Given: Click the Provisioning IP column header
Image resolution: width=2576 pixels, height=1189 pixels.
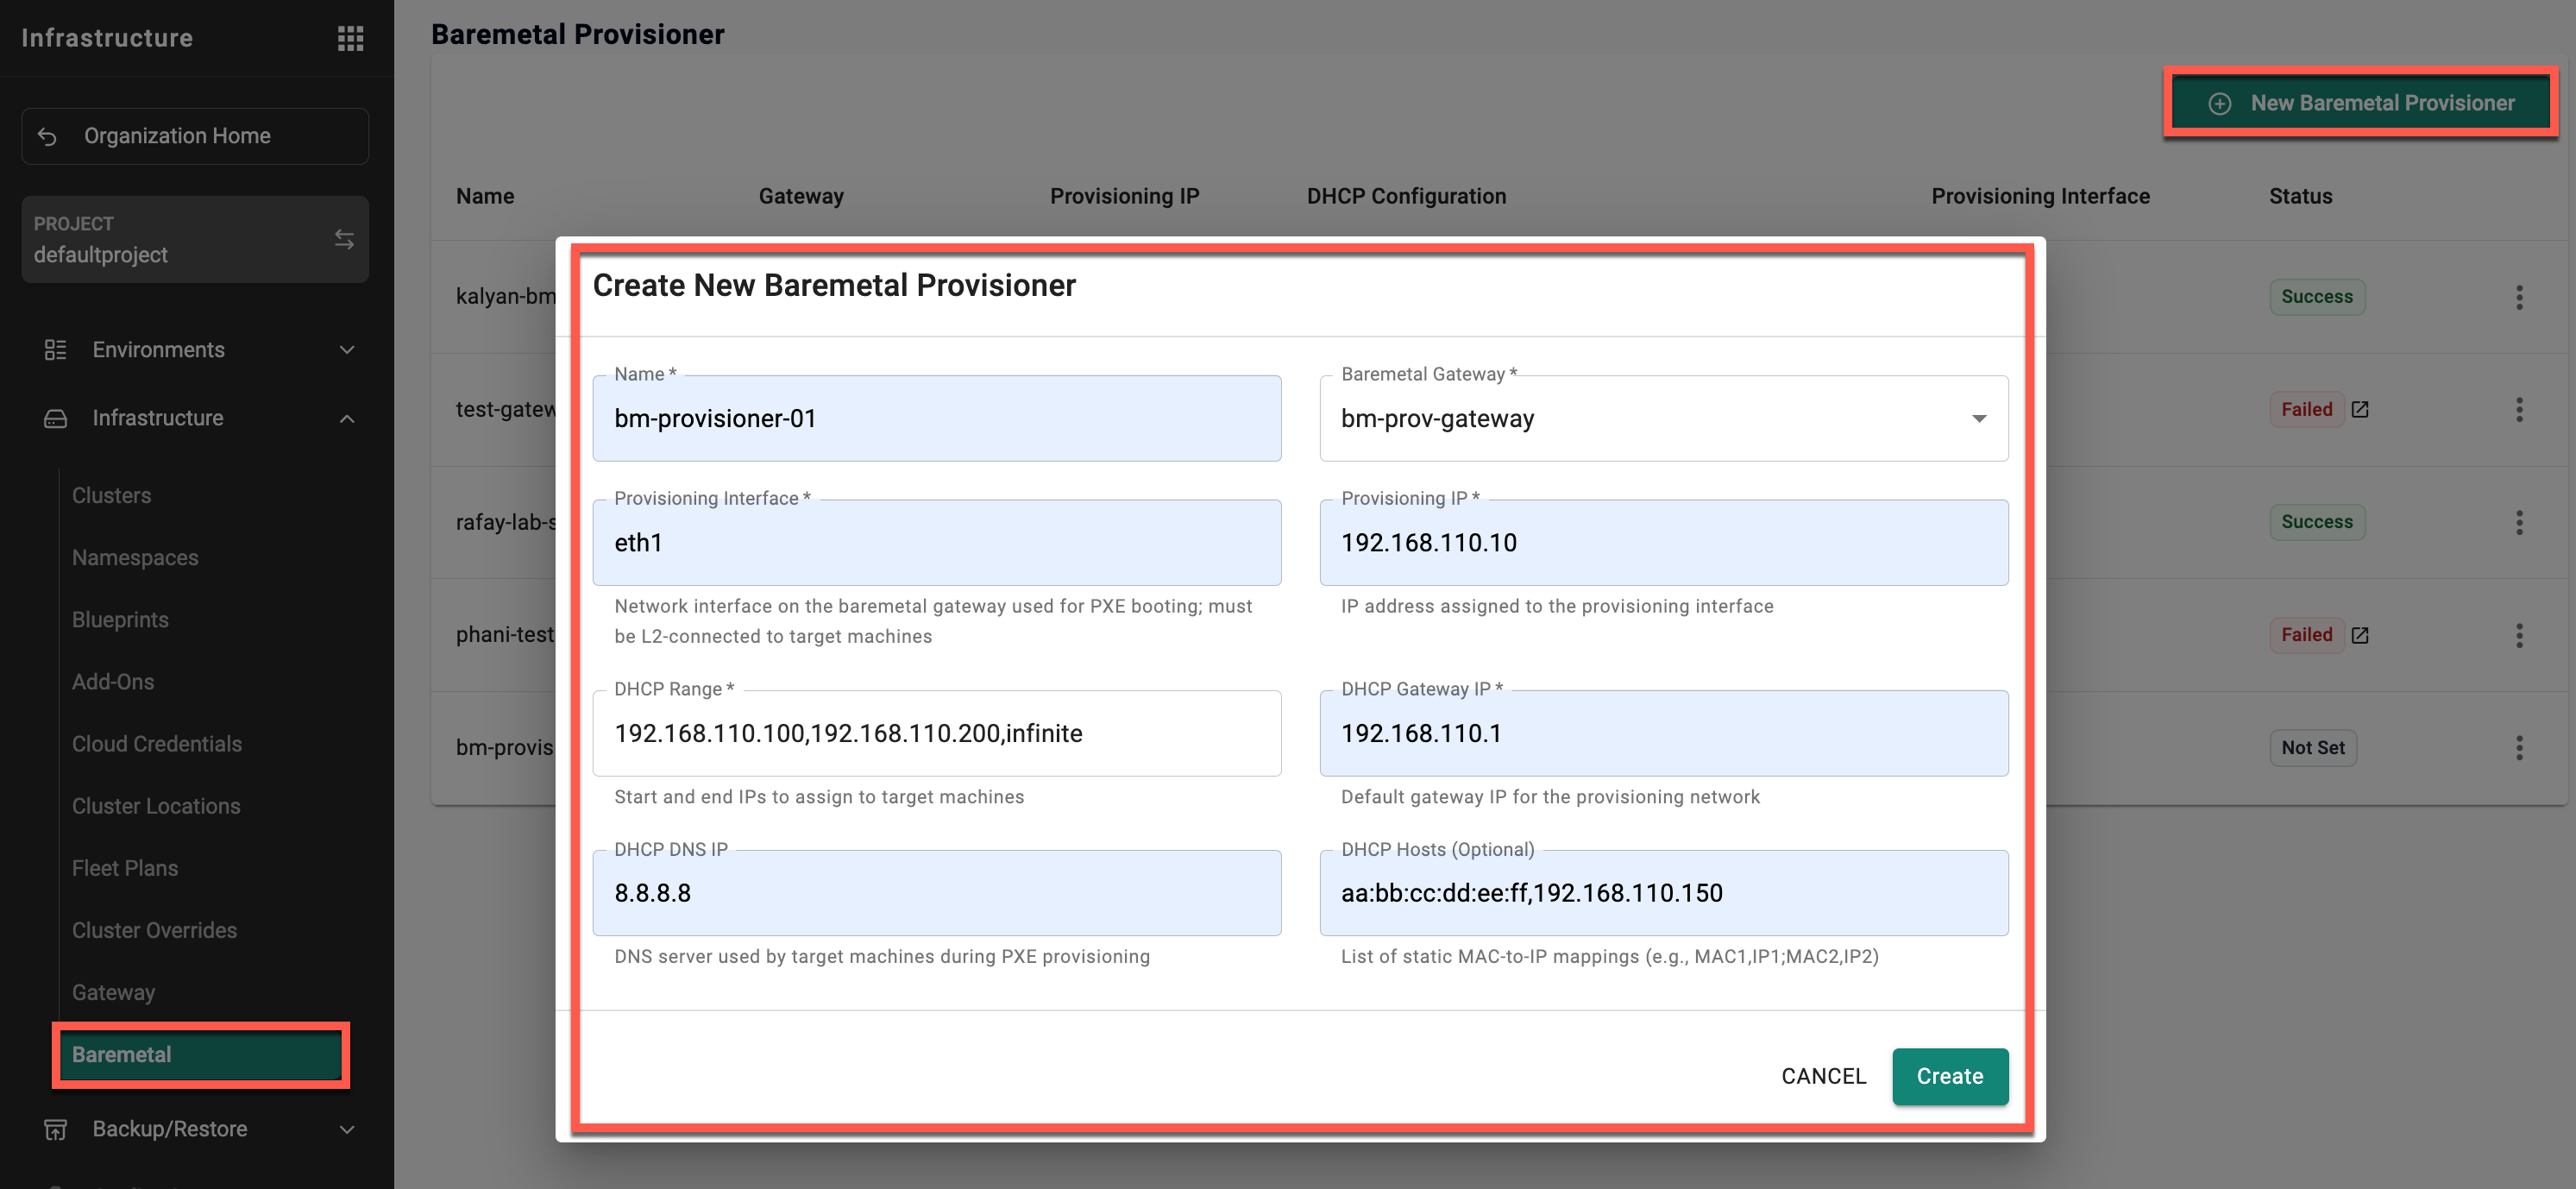Looking at the screenshot, I should [x=1124, y=196].
